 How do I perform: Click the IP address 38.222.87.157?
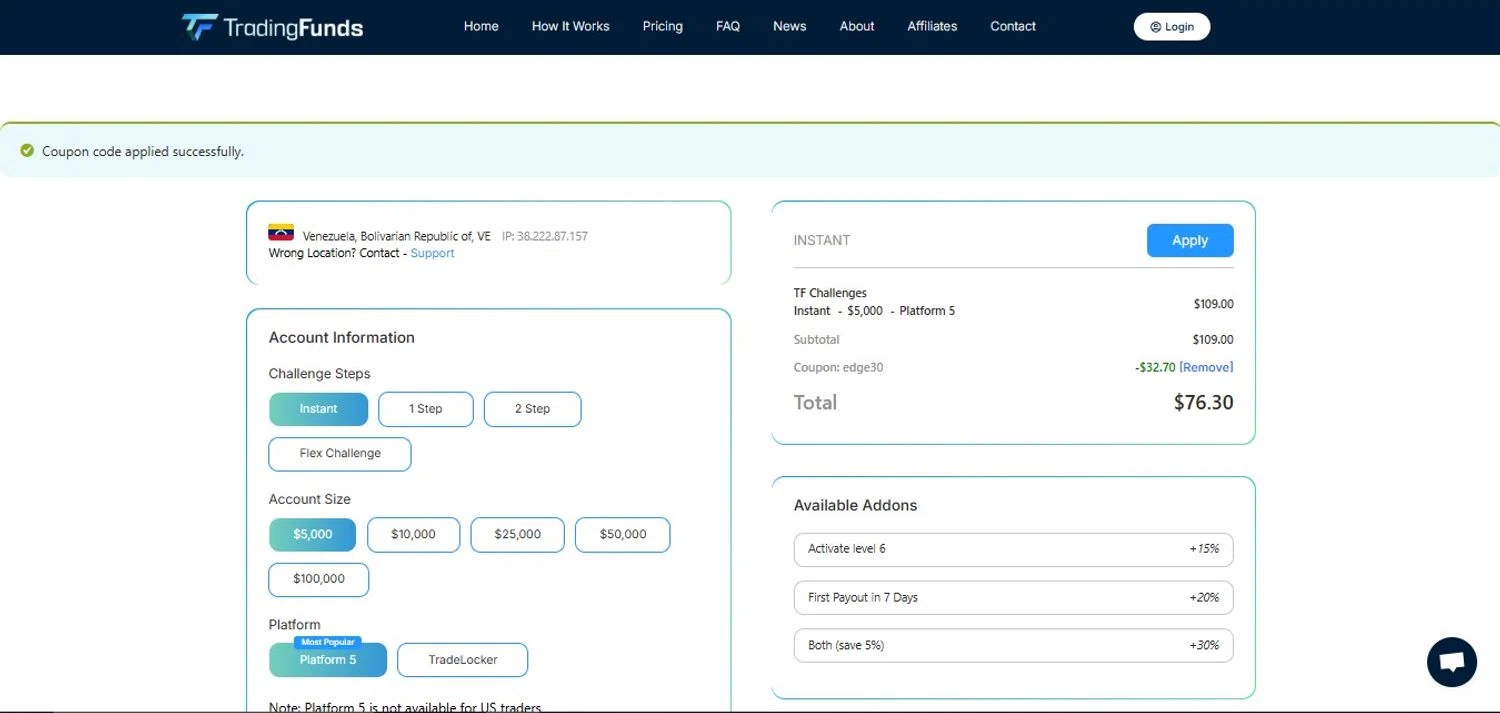[545, 237]
